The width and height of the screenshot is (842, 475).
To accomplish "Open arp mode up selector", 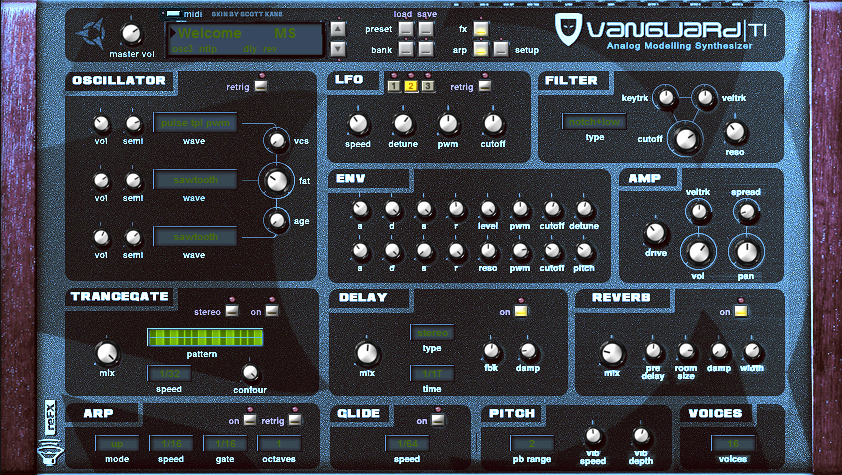I will pos(117,443).
